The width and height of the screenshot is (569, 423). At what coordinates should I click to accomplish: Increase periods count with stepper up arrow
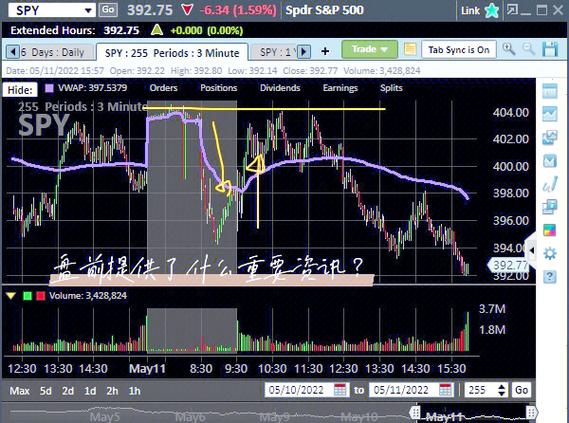502,387
